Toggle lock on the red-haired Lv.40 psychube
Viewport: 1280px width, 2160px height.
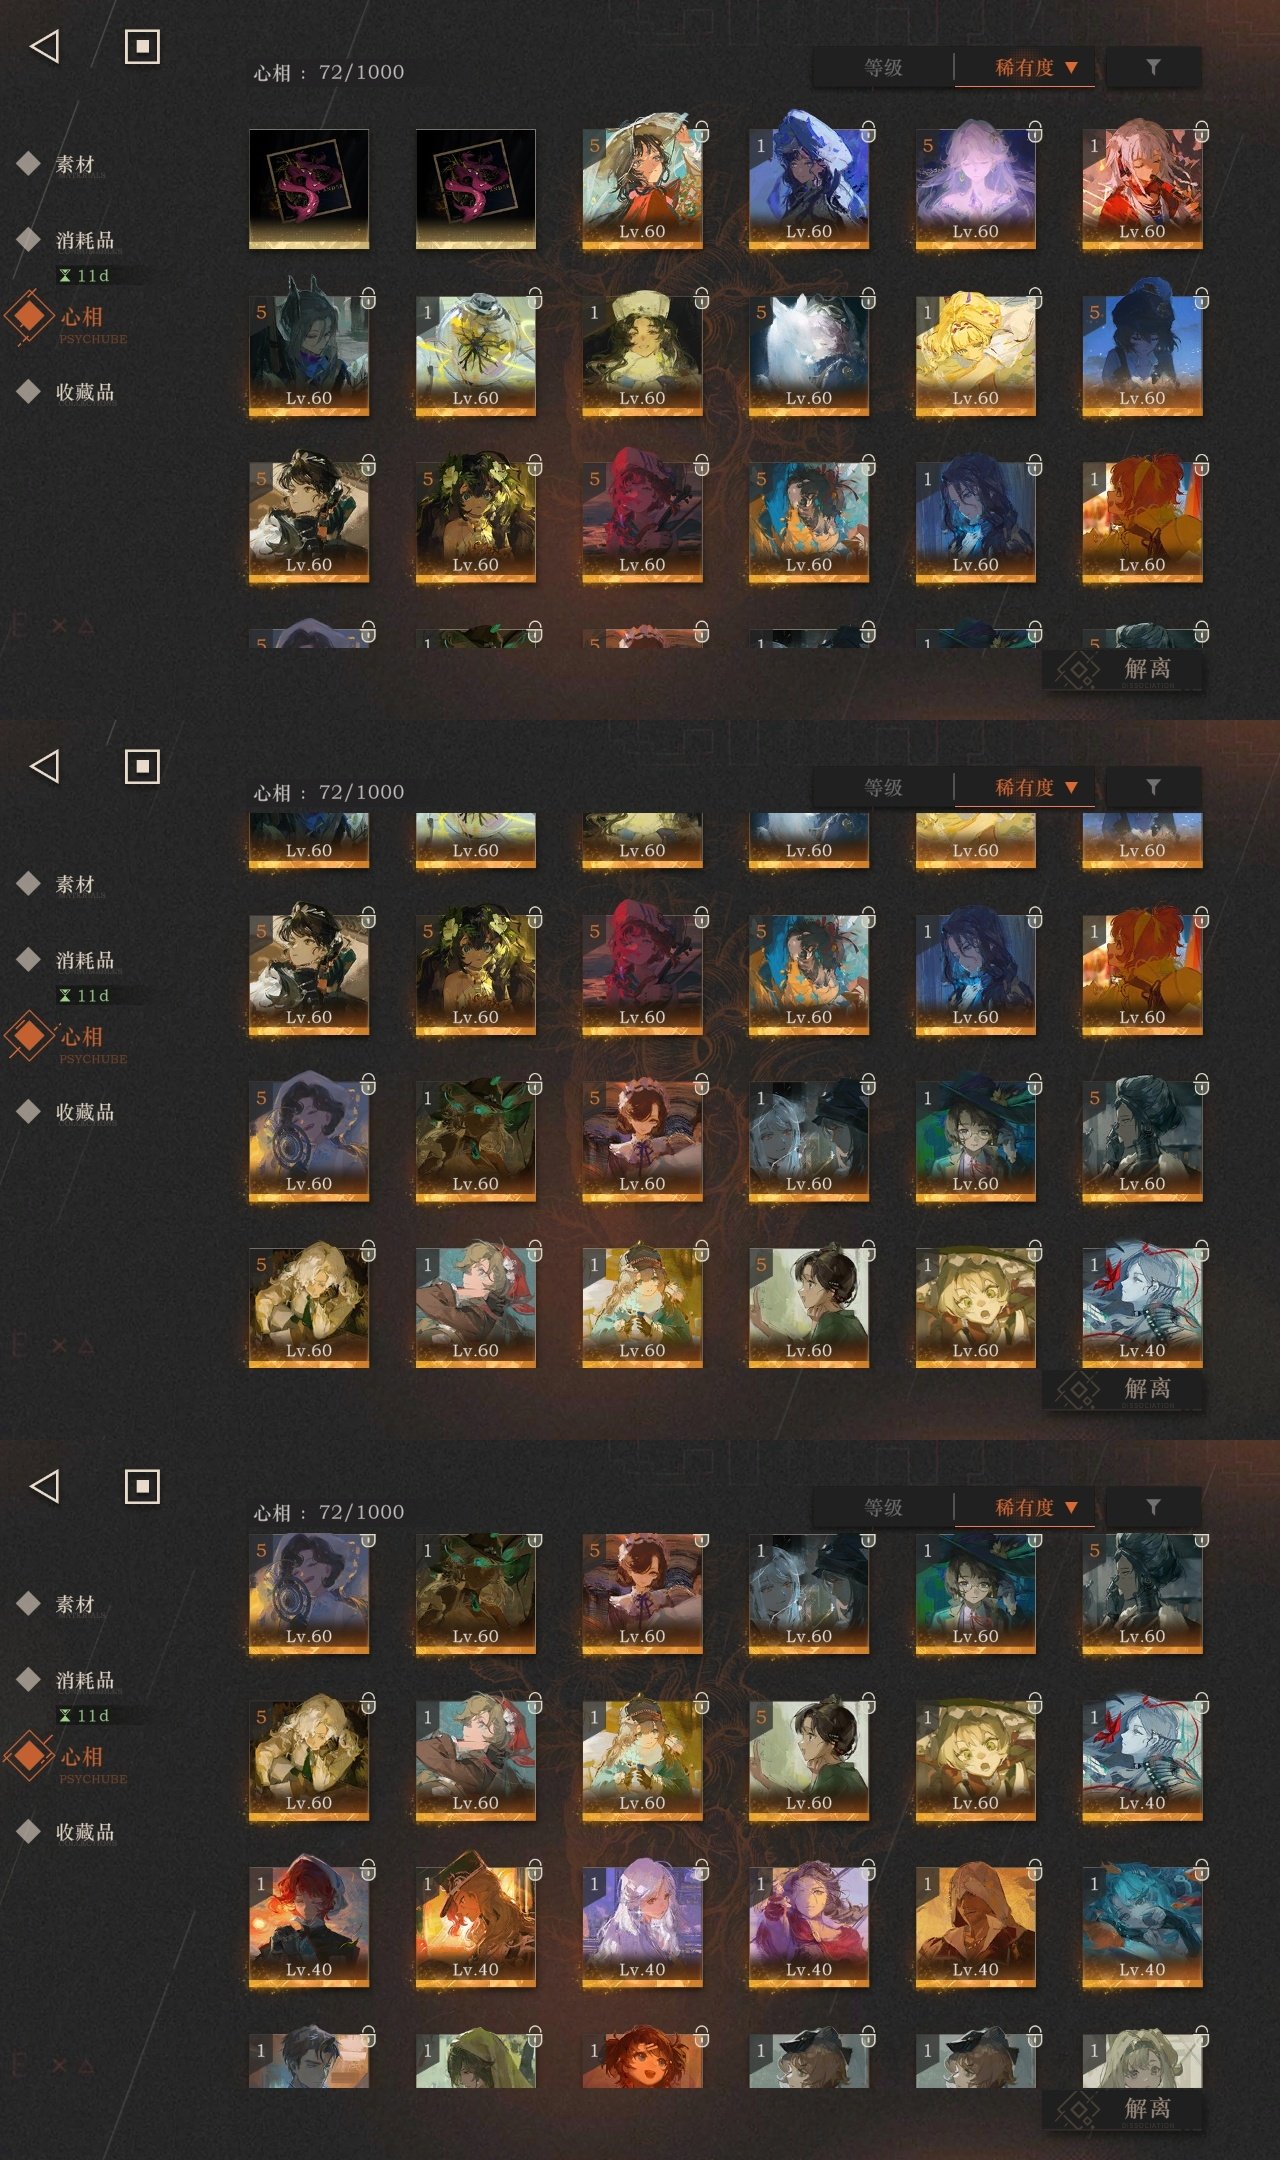(368, 1869)
